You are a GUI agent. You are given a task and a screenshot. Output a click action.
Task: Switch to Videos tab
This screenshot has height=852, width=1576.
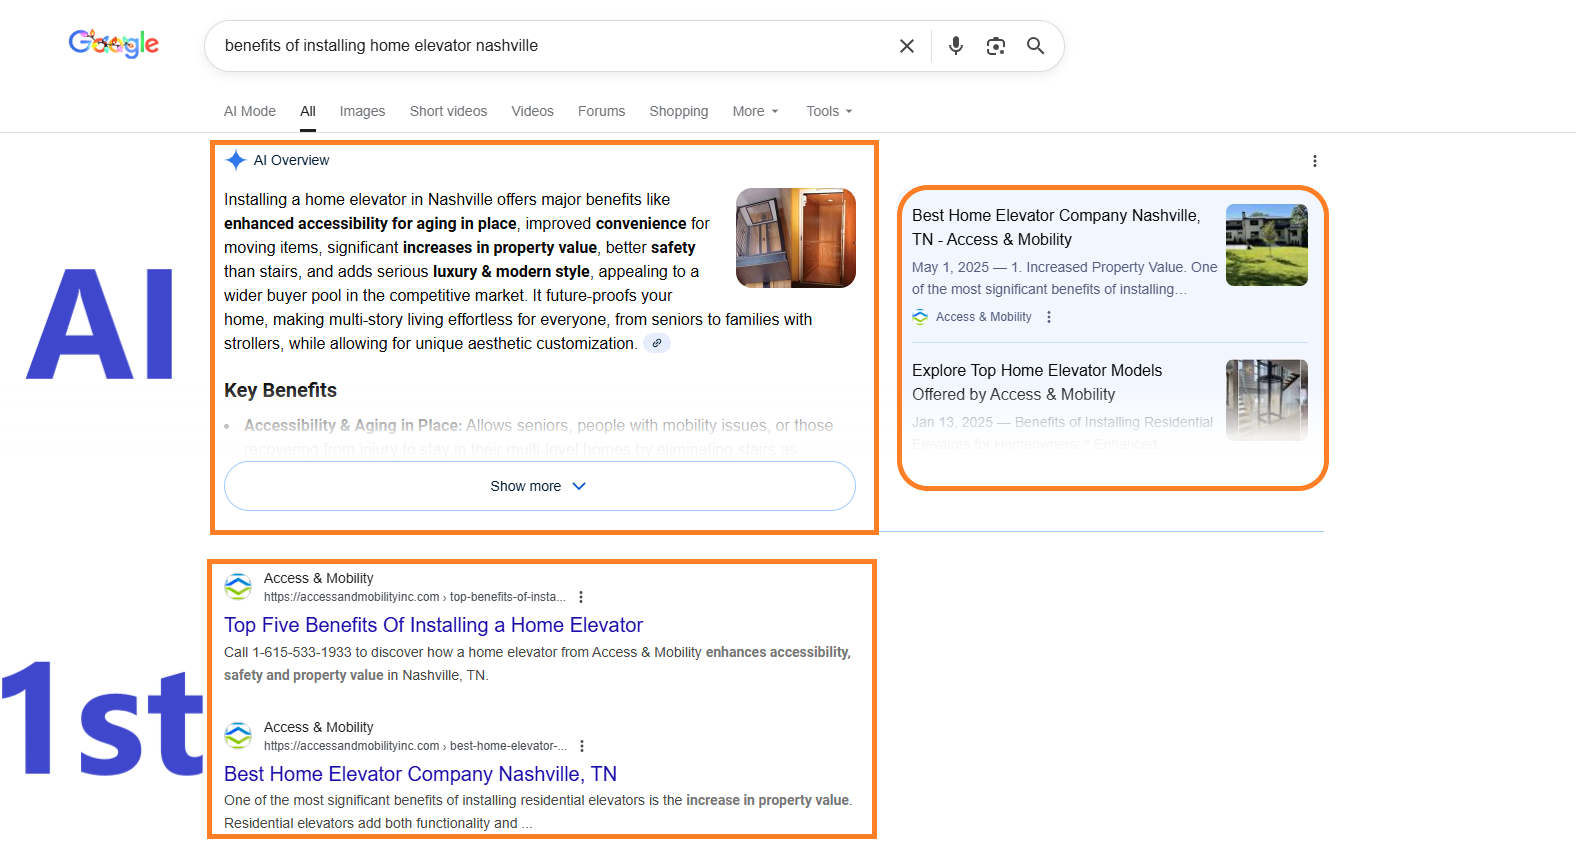coord(532,111)
